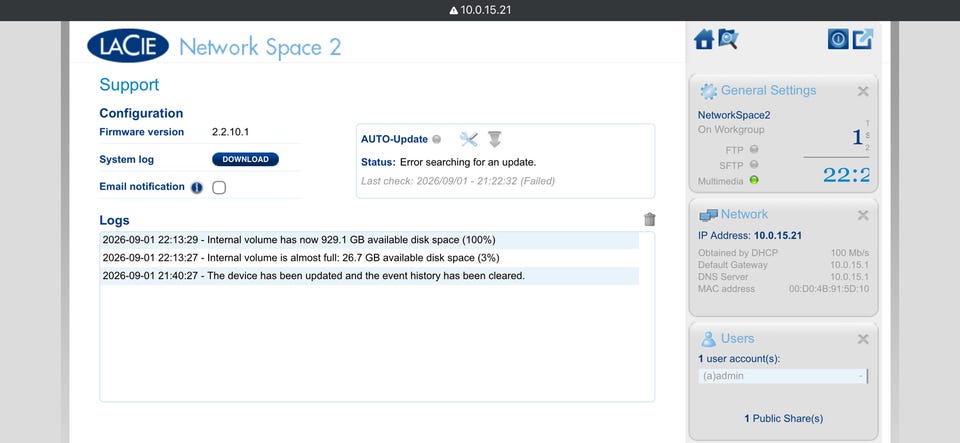Click firmware version value 2.2.10.1
Image resolution: width=960 pixels, height=443 pixels.
tap(231, 132)
